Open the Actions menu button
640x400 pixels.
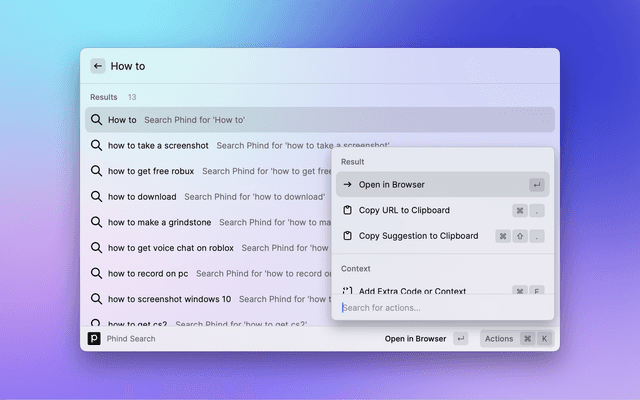pyautogui.click(x=517, y=338)
